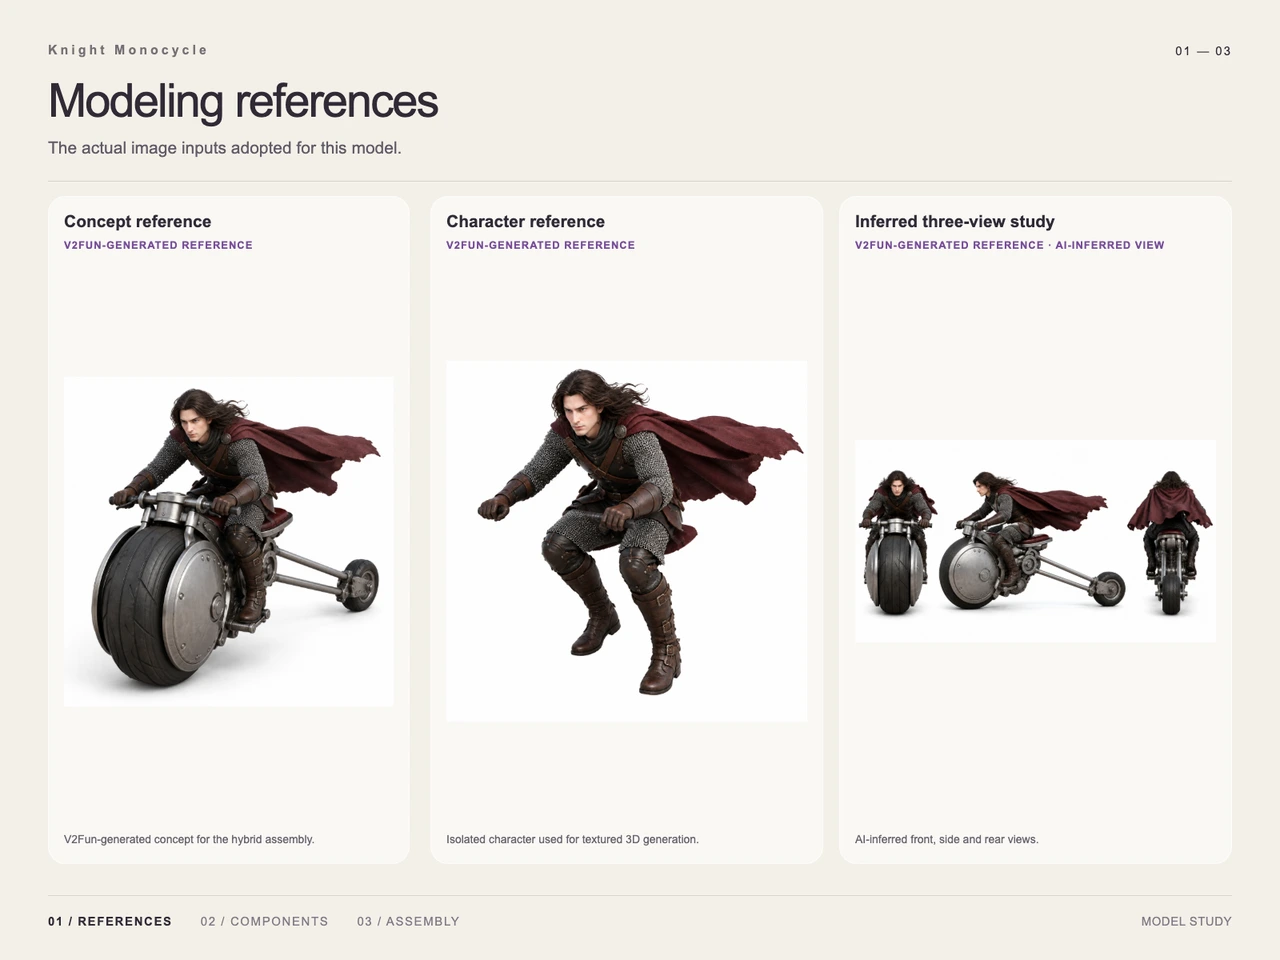
Task: Click the '01 — 03' page counter
Action: point(1203,51)
